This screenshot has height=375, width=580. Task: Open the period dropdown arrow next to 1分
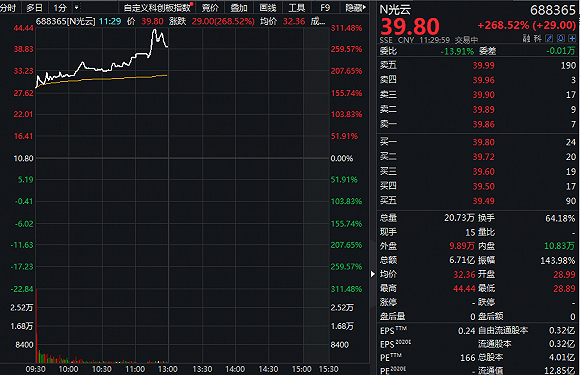tap(77, 7)
